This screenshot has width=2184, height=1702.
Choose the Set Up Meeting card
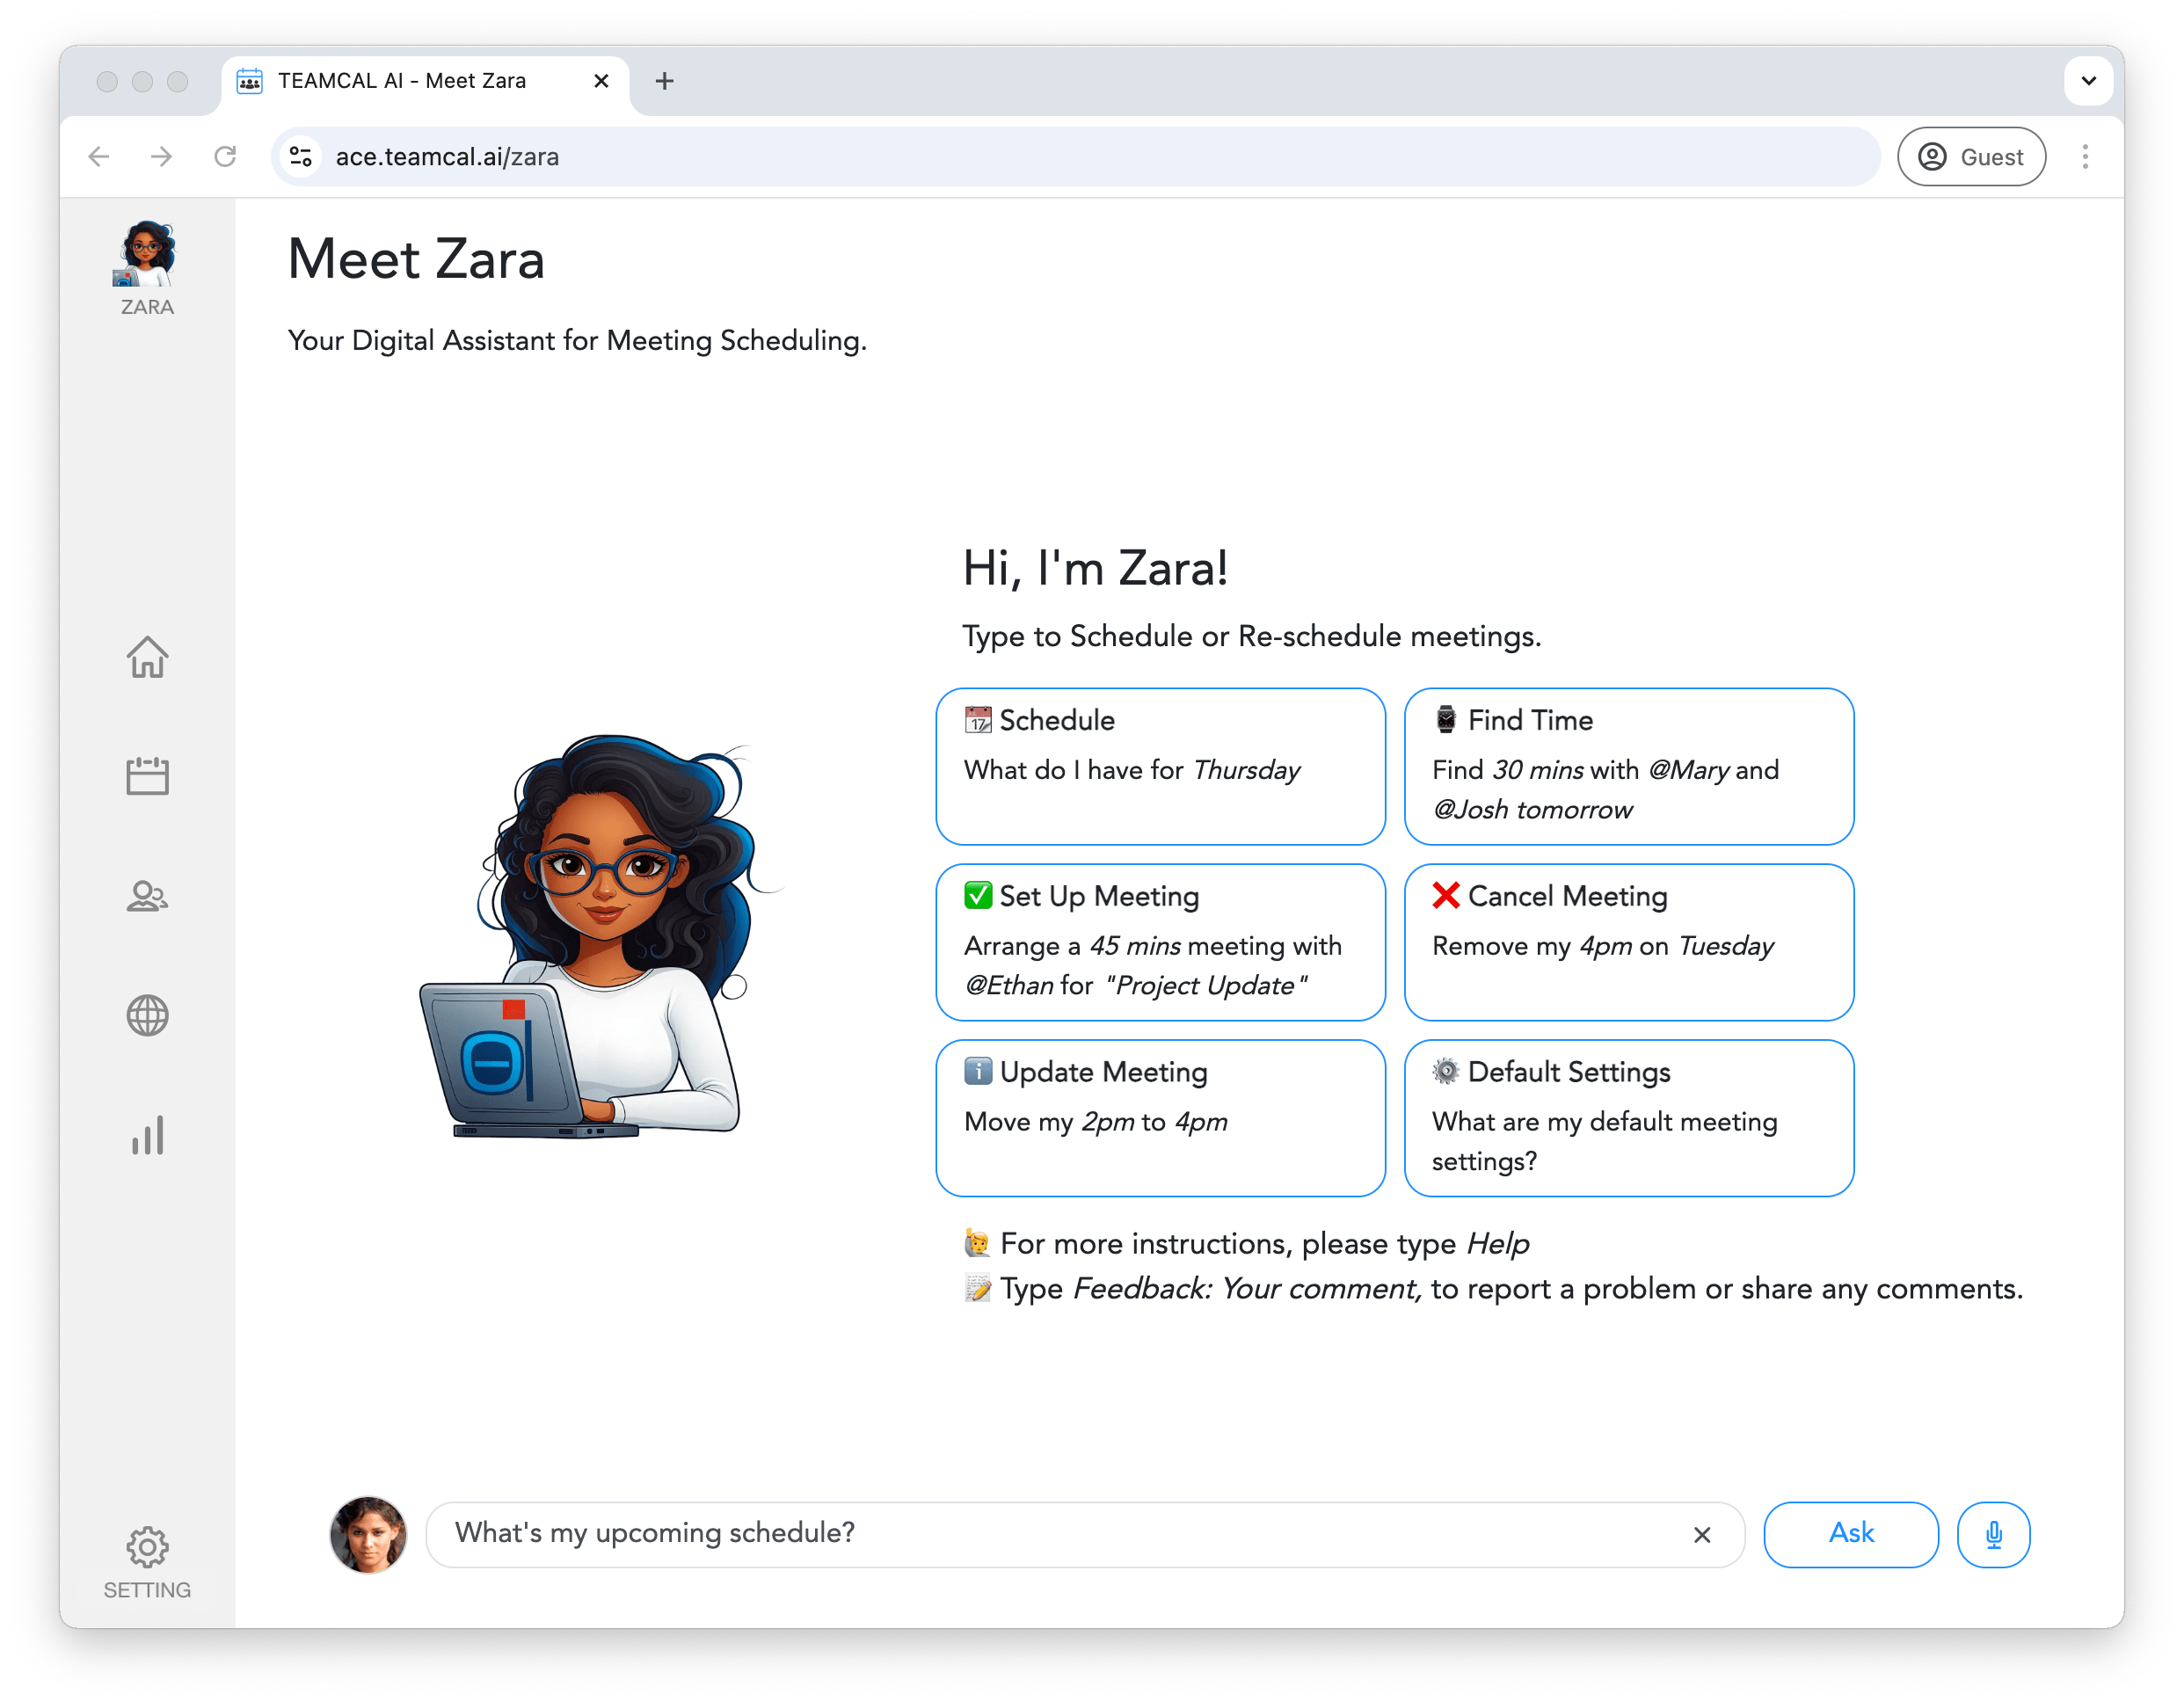pos(1160,942)
